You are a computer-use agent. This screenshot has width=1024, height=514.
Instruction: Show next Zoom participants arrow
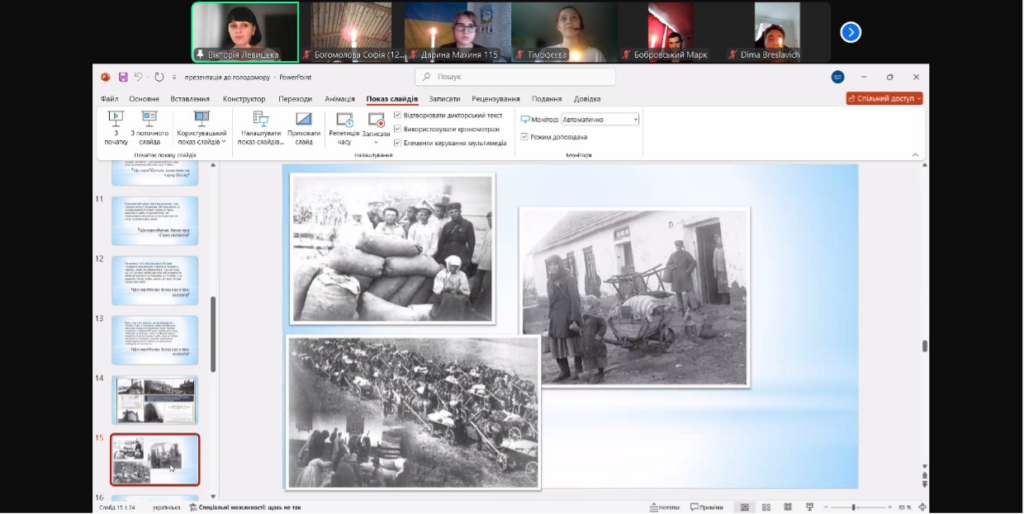point(850,32)
